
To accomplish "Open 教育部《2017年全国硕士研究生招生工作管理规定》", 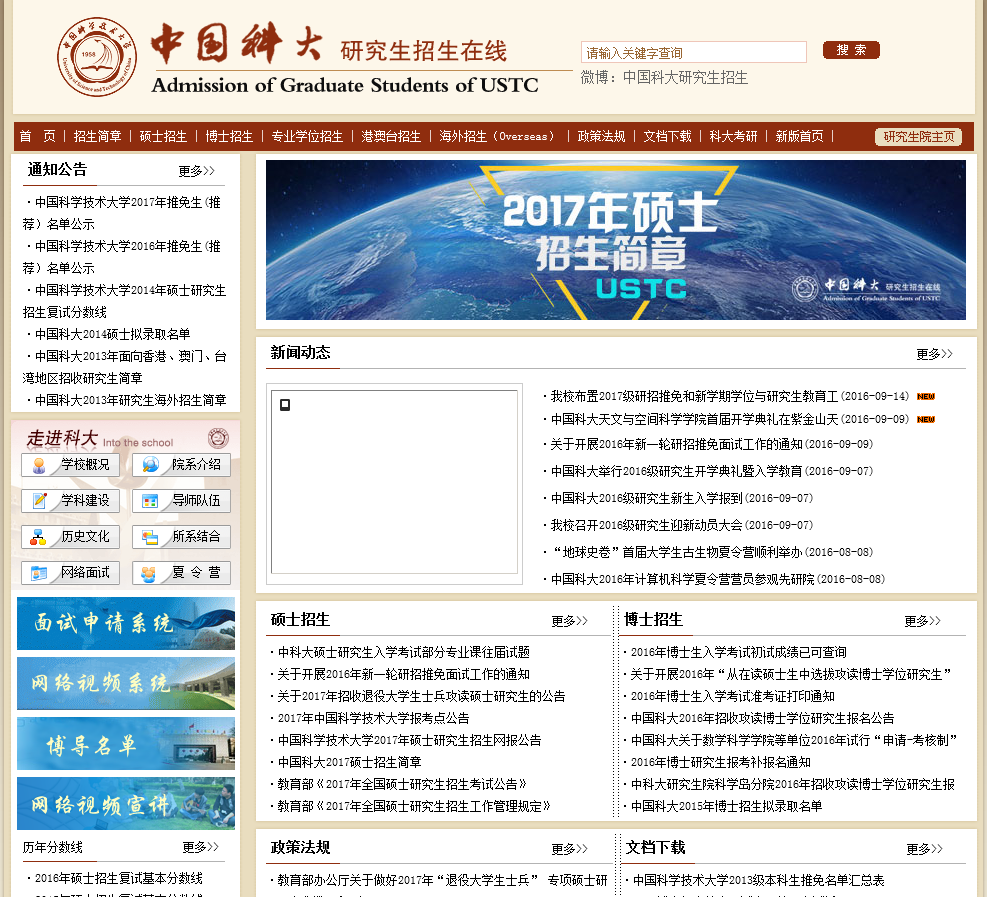I will coord(414,807).
